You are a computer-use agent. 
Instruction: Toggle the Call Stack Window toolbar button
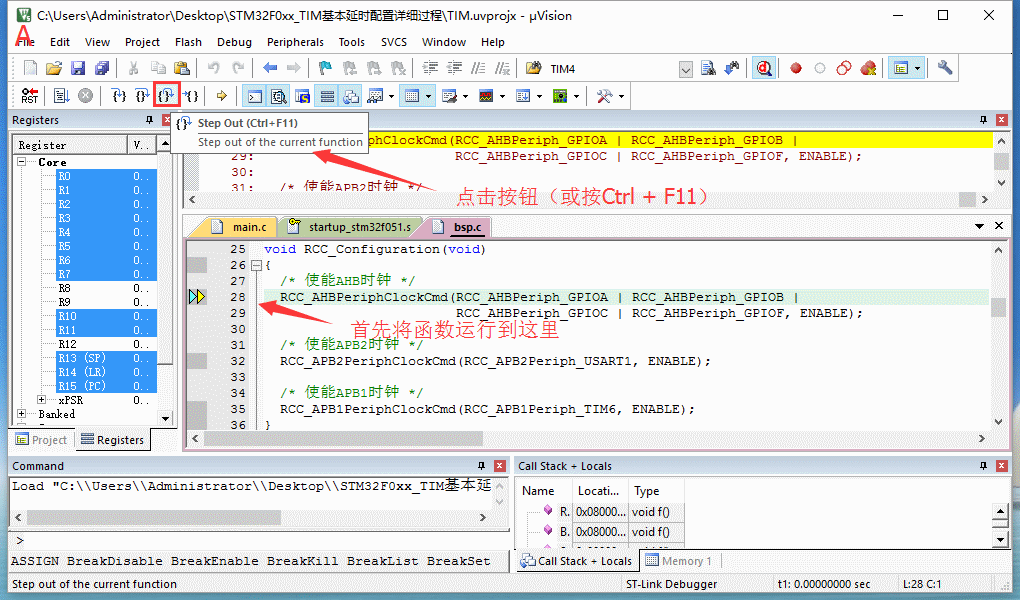[351, 96]
